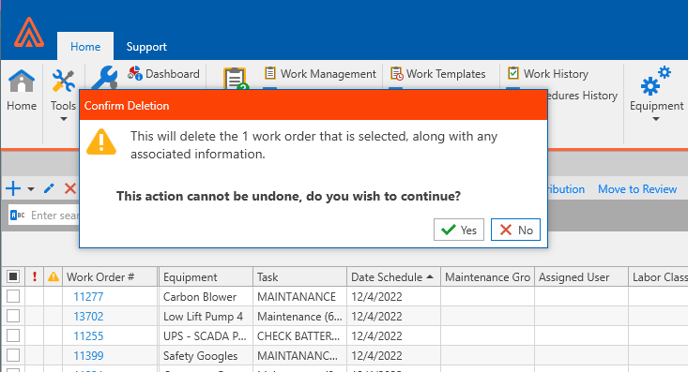Open Work Templates from the ribbon

pyautogui.click(x=438, y=74)
